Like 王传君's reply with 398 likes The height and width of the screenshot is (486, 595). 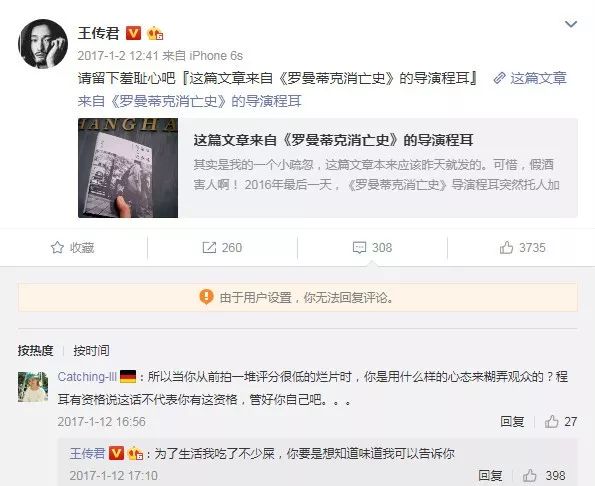pos(544,475)
